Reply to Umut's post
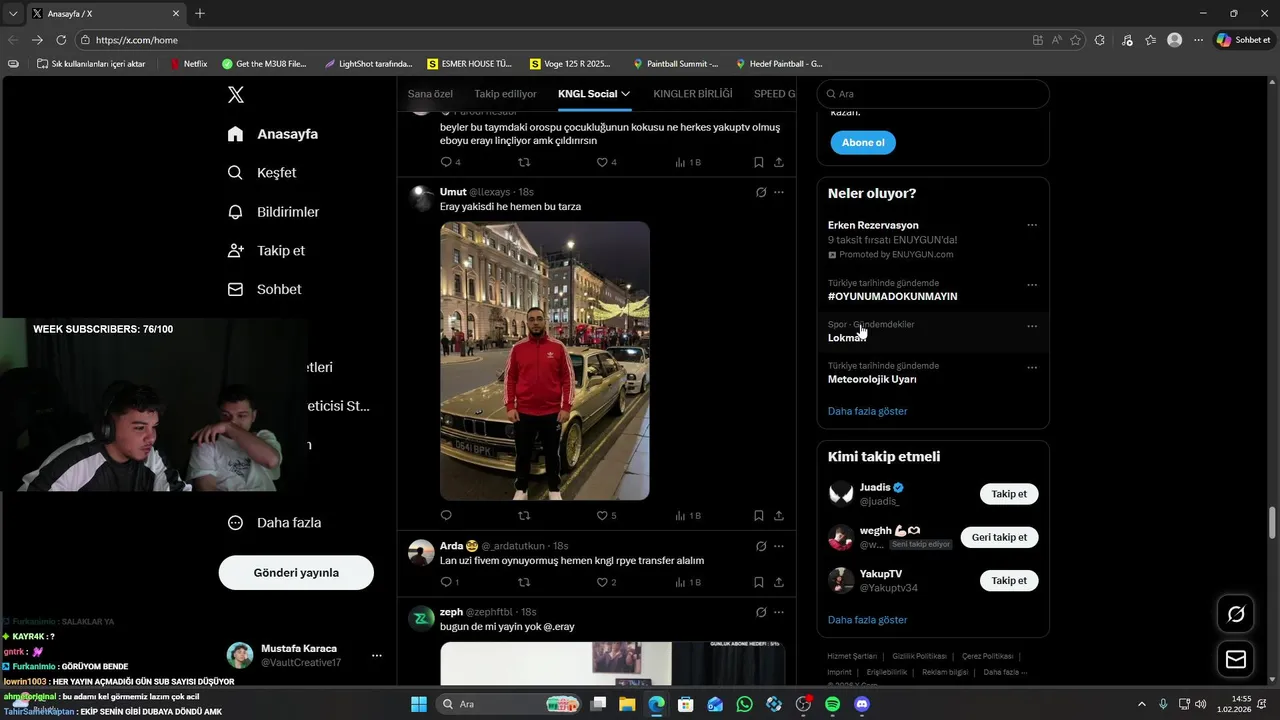This screenshot has height=720, width=1280. [x=446, y=516]
